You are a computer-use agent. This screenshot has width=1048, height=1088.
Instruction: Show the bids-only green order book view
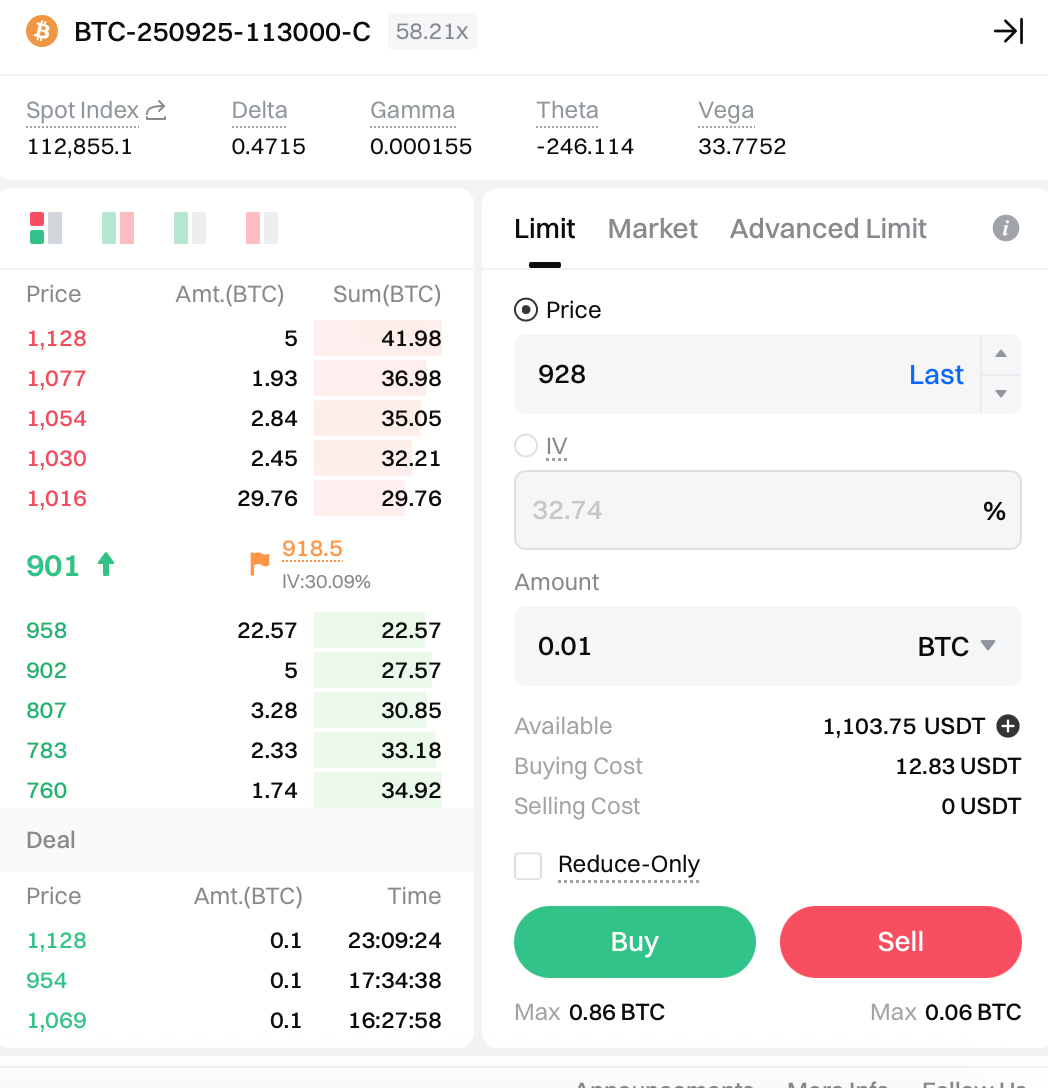(x=189, y=228)
